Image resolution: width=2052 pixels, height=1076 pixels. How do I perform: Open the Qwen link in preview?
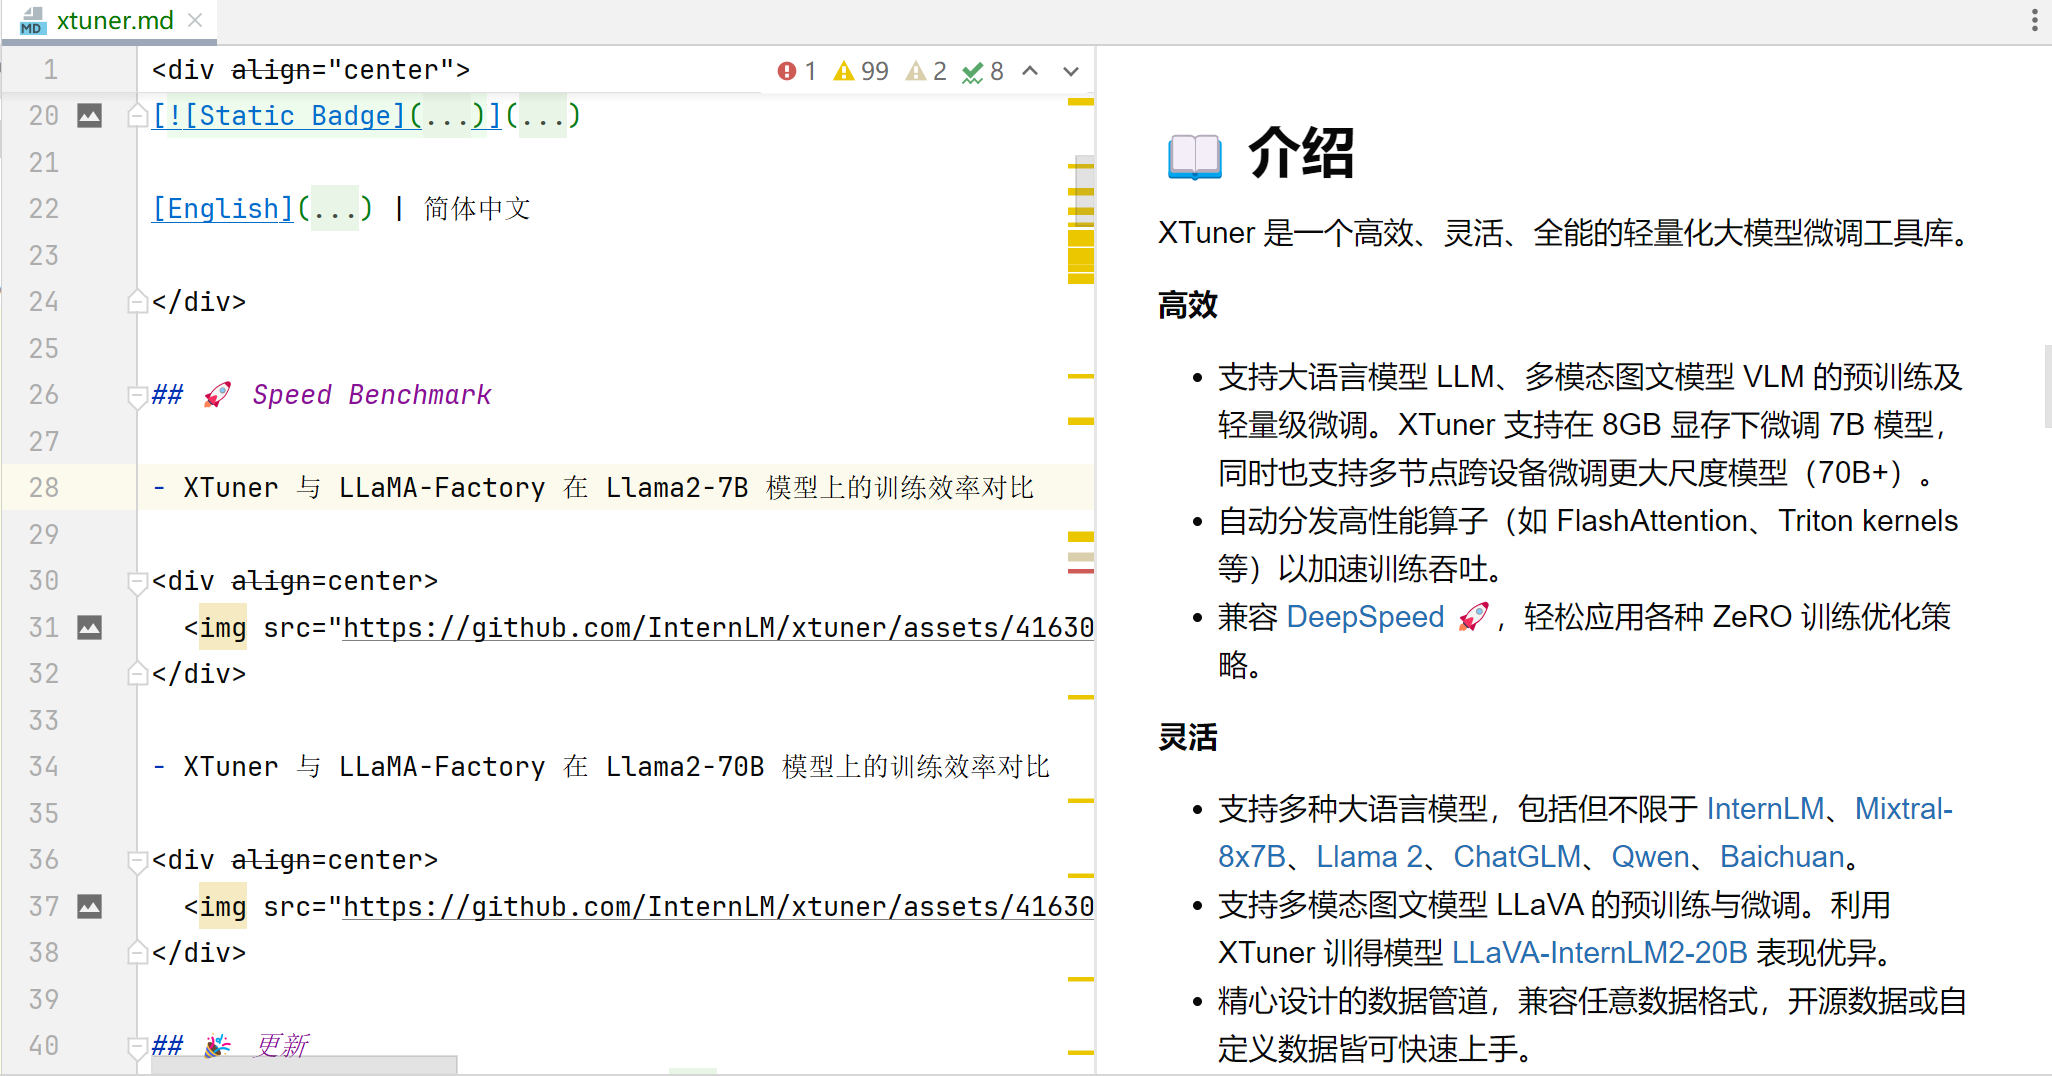point(1650,857)
